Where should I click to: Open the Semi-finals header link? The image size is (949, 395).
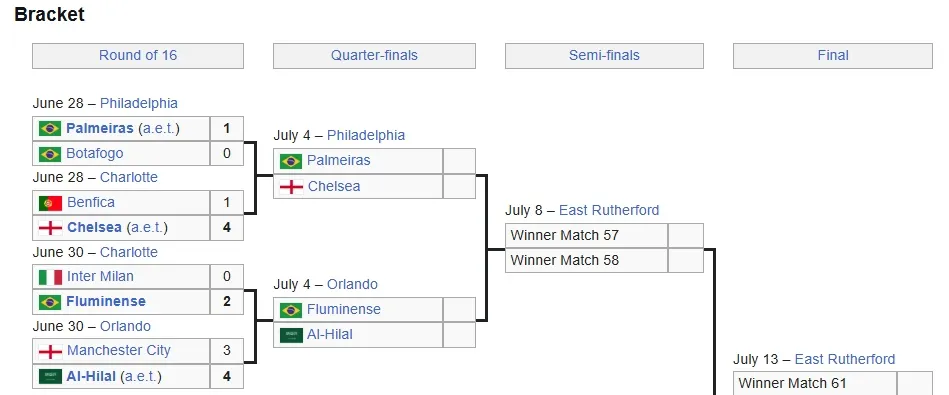click(x=604, y=56)
